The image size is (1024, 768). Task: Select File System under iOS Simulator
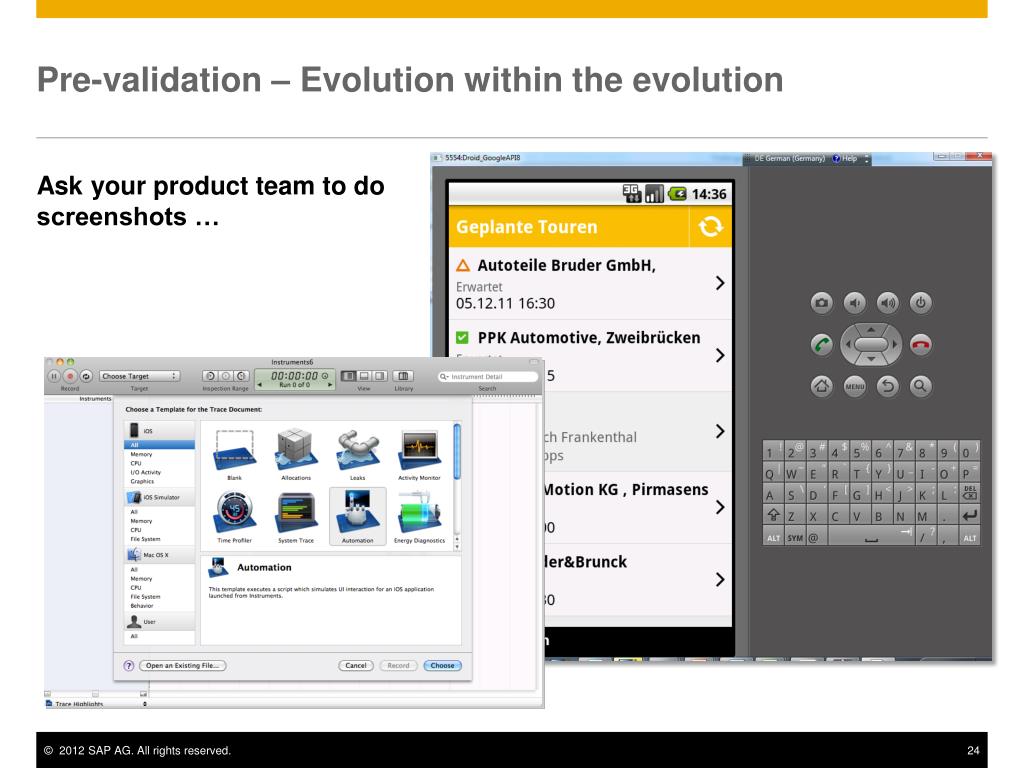point(145,539)
